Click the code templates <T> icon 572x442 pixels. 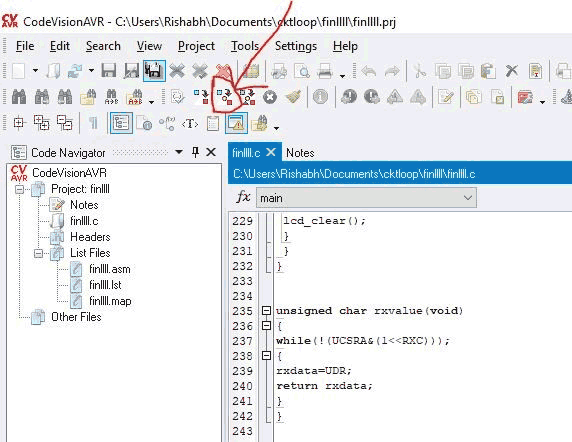tap(190, 124)
